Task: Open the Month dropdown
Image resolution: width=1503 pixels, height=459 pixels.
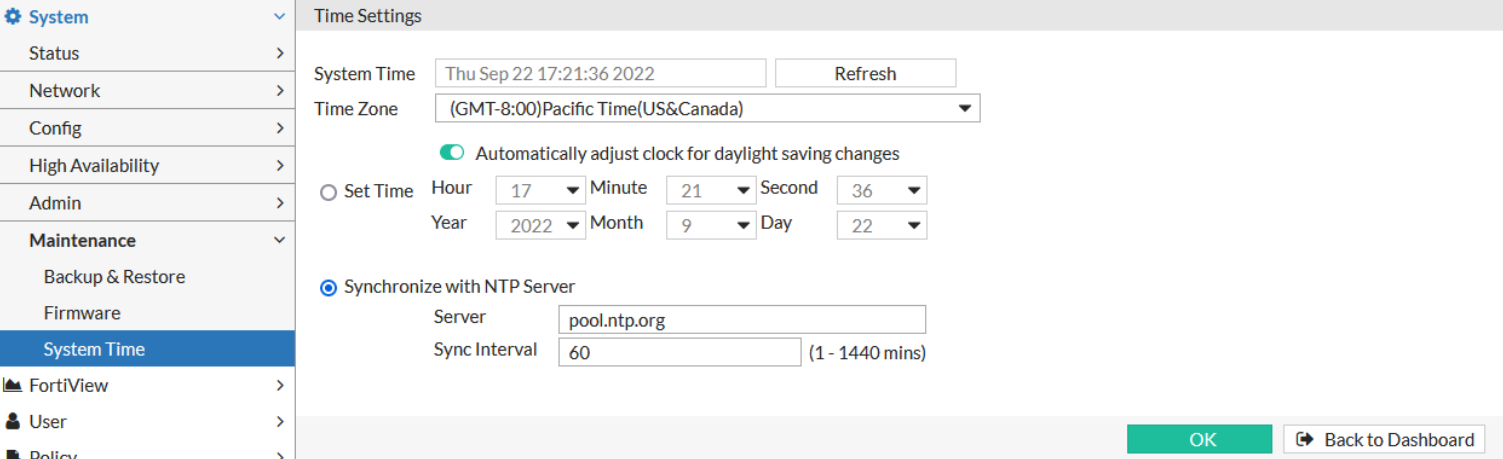Action: point(711,226)
